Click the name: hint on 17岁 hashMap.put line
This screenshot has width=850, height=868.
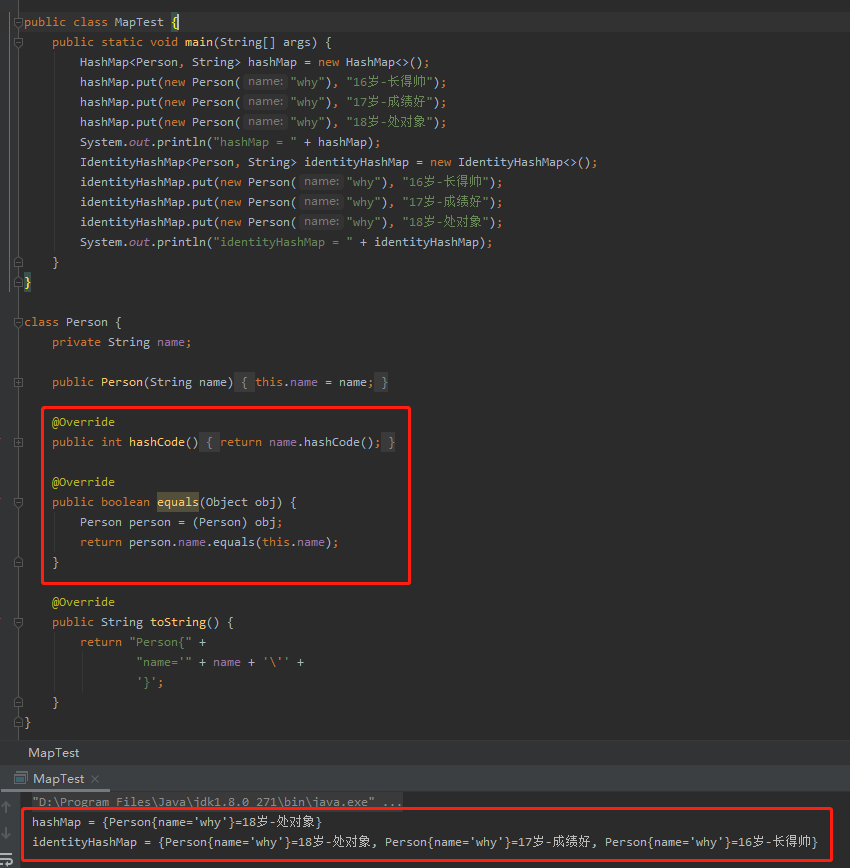[x=265, y=102]
